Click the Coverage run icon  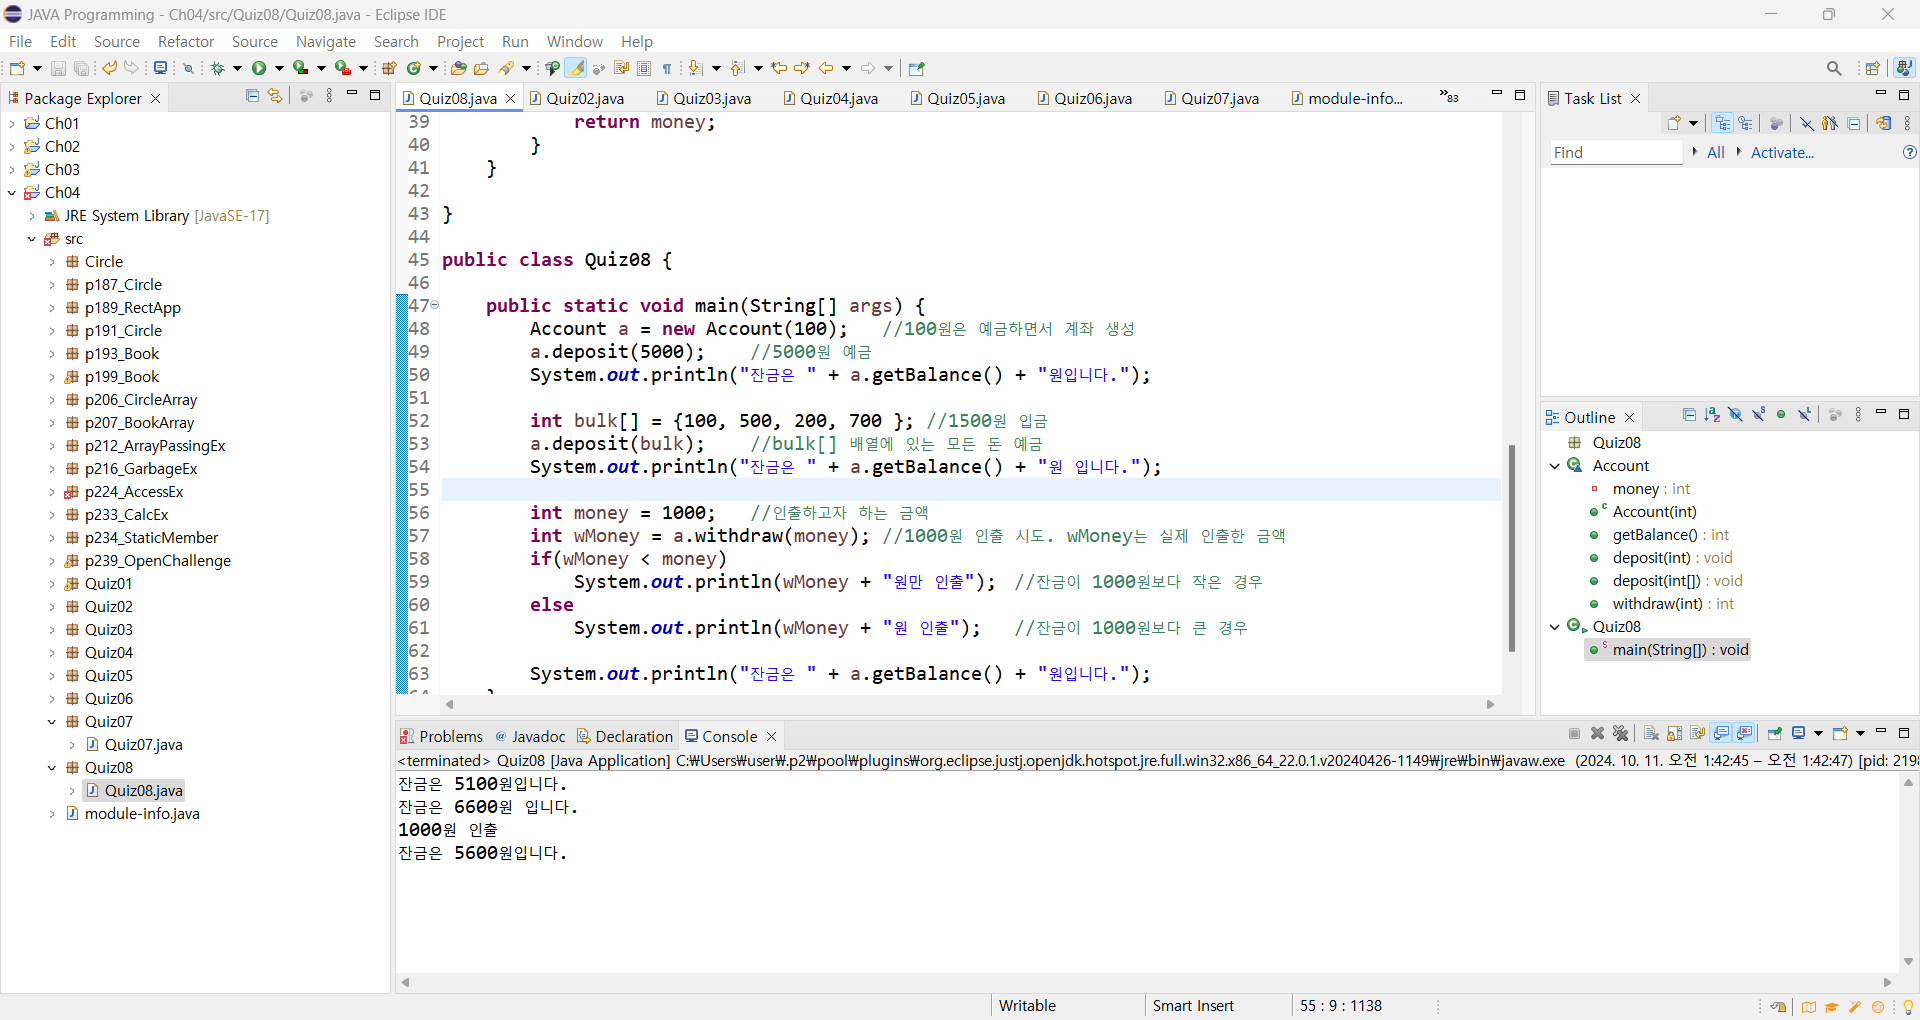tap(300, 68)
